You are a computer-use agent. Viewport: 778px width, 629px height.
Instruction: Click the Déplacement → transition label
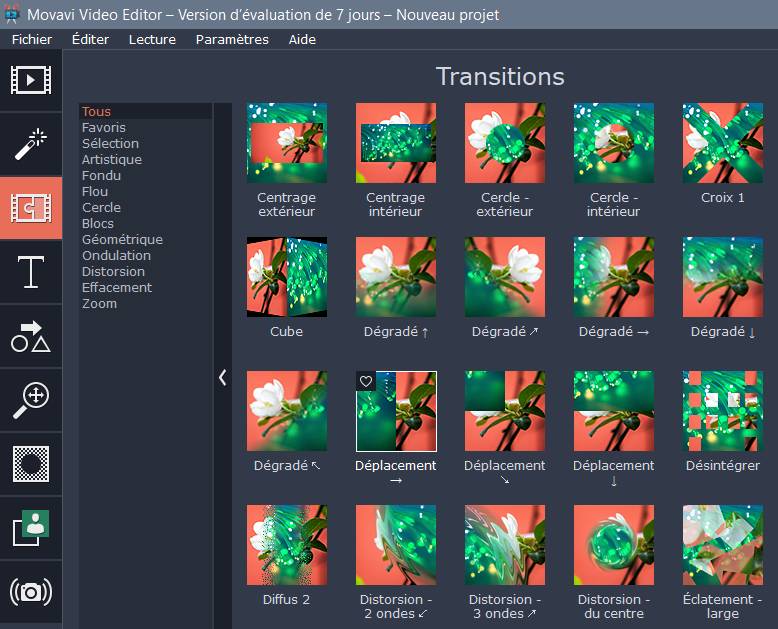(x=396, y=472)
